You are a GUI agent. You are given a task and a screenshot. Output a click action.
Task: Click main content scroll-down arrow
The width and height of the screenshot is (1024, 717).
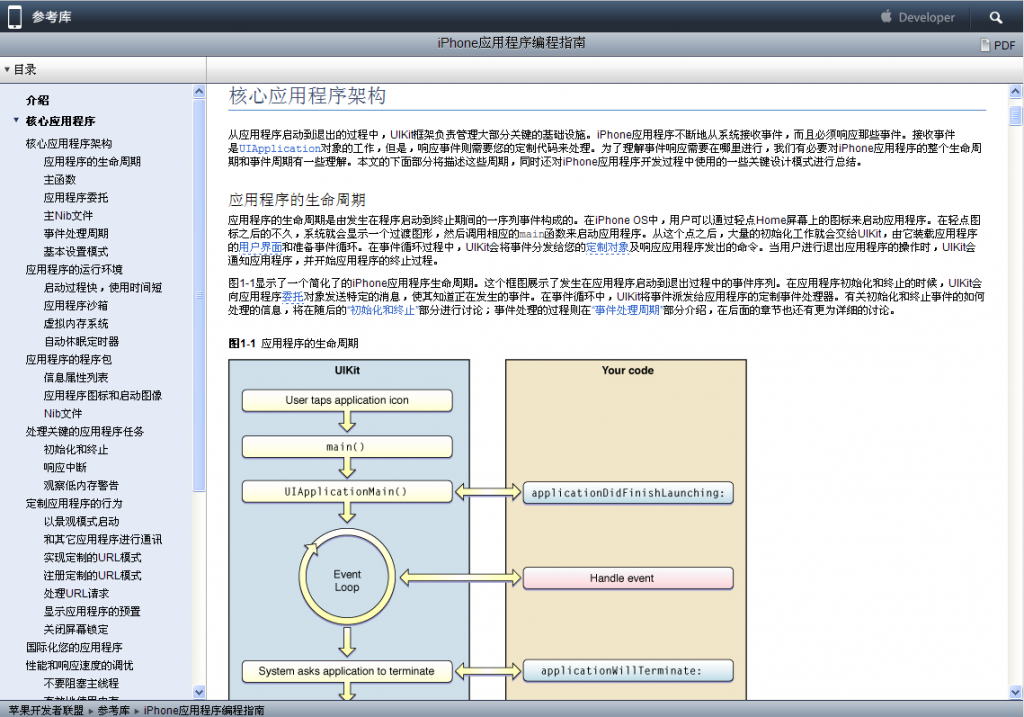[1015, 692]
